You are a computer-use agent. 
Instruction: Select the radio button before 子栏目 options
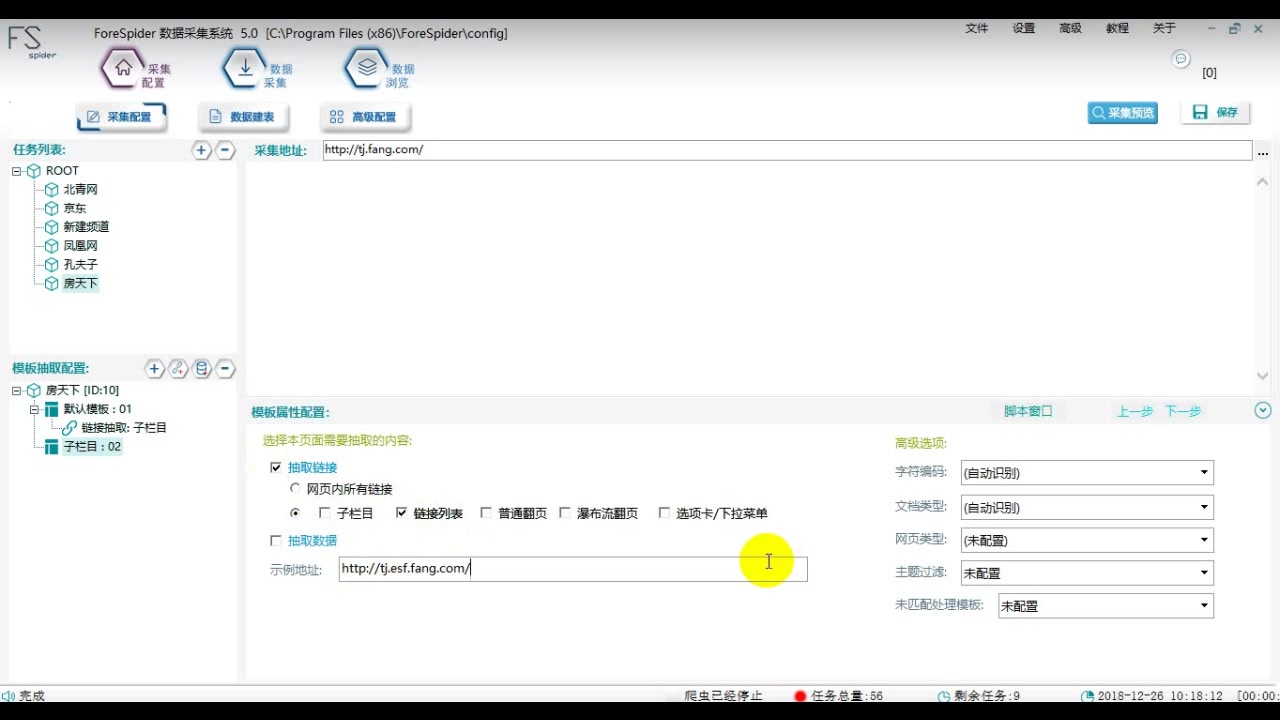[x=295, y=513]
